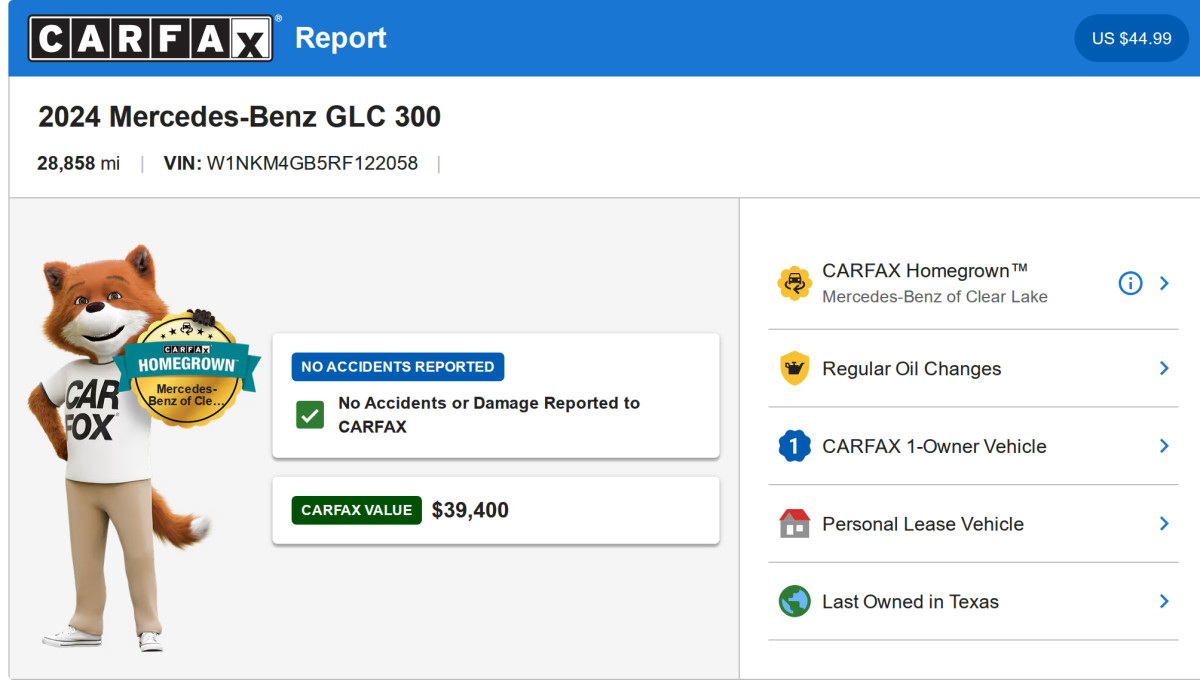Screen dimensions: 1200x680
Task: Click Mercedes-Benz of Clear Lake dealer text
Action: (x=935, y=297)
